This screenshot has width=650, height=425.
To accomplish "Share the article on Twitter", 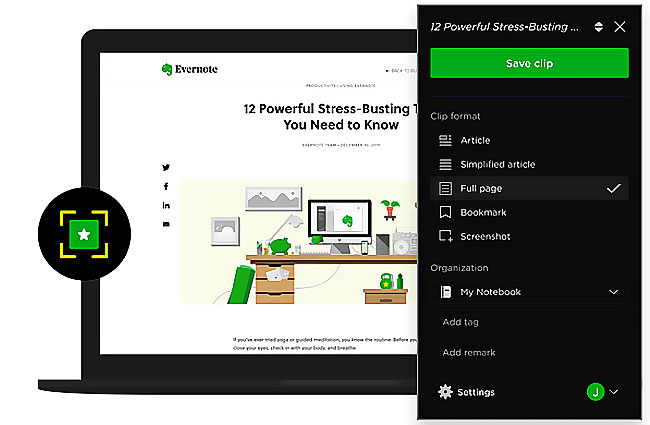I will click(x=166, y=168).
